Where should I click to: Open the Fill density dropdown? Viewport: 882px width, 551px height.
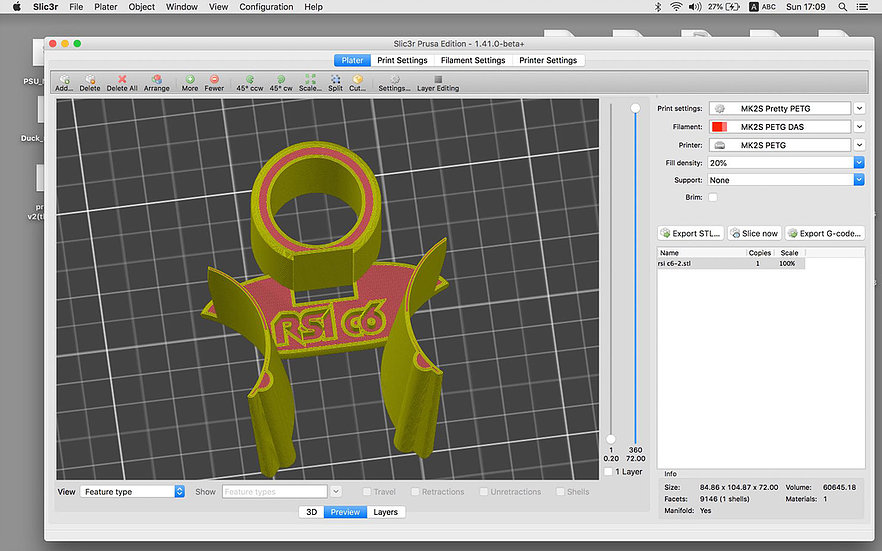pyautogui.click(x=859, y=162)
